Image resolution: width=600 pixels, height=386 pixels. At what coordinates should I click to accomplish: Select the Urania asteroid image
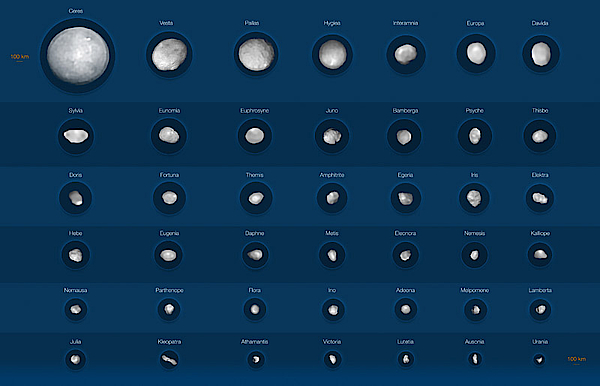click(x=540, y=360)
